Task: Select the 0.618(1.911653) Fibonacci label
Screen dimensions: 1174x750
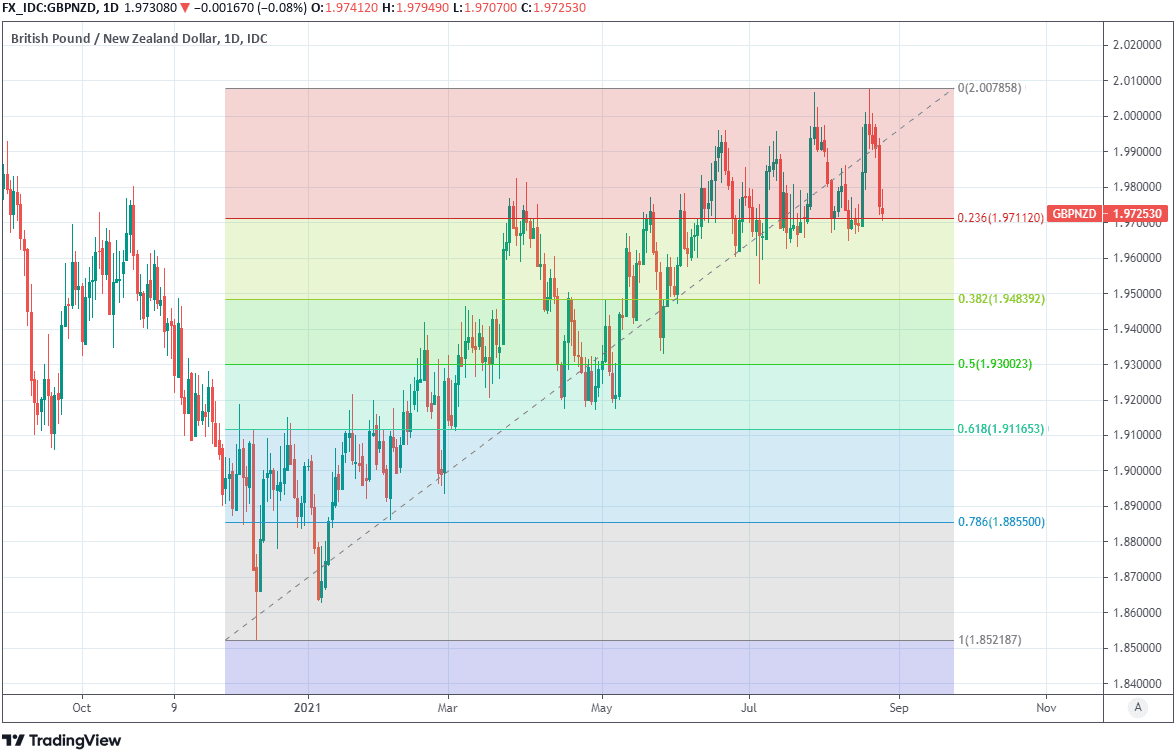Action: tap(1000, 429)
